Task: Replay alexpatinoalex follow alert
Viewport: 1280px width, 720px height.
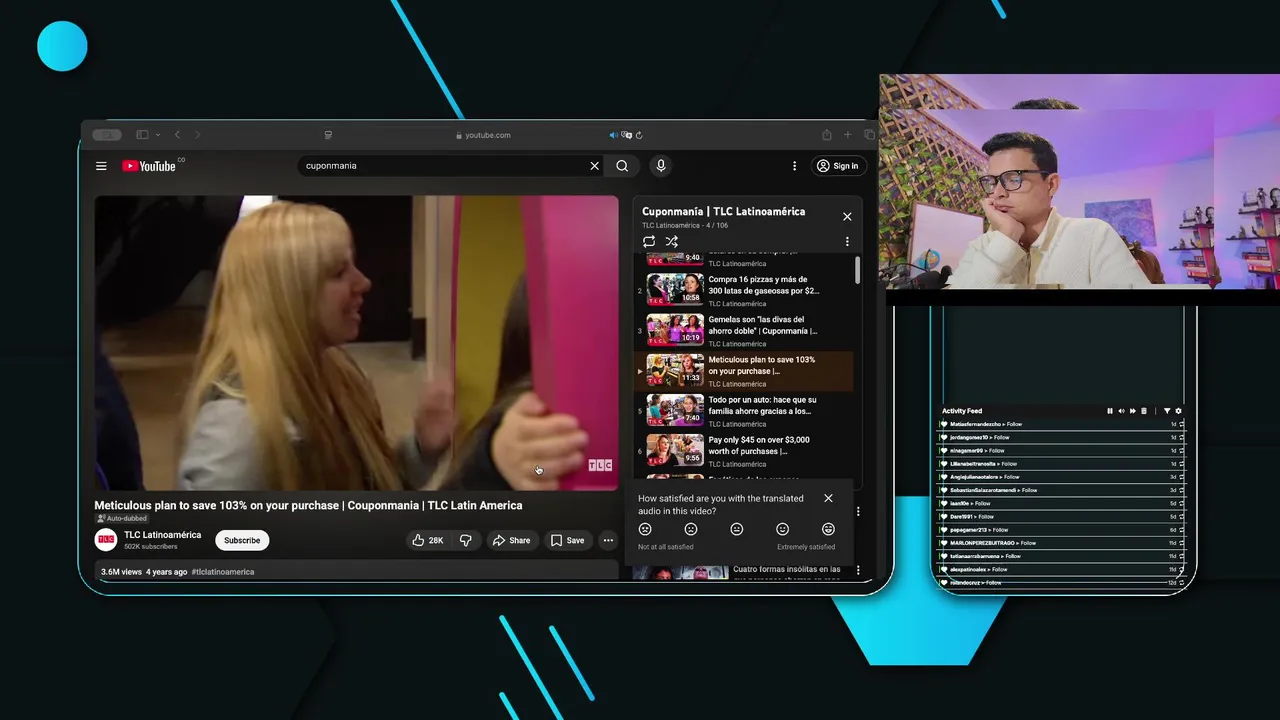Action: coord(1181,569)
